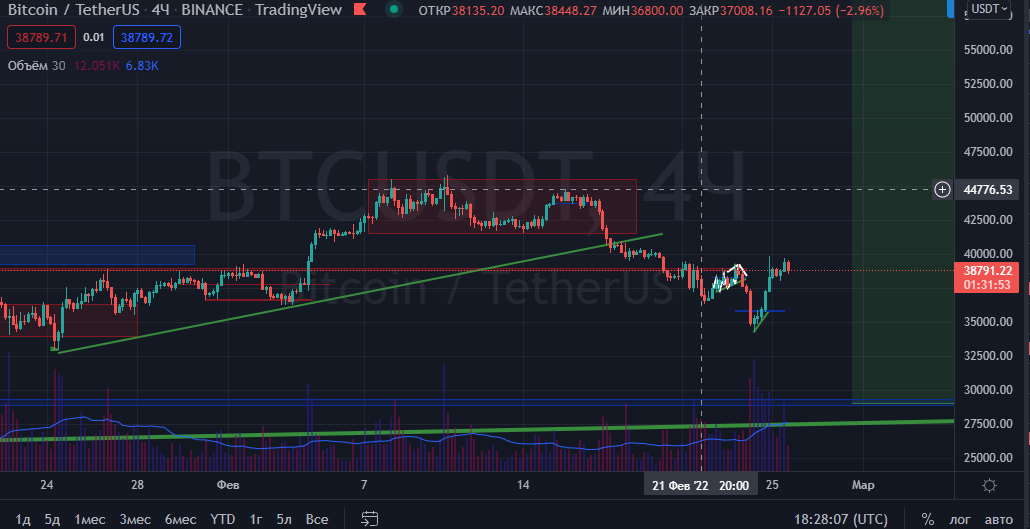
Task: Click the blue buy price 38789.72
Action: pos(146,37)
